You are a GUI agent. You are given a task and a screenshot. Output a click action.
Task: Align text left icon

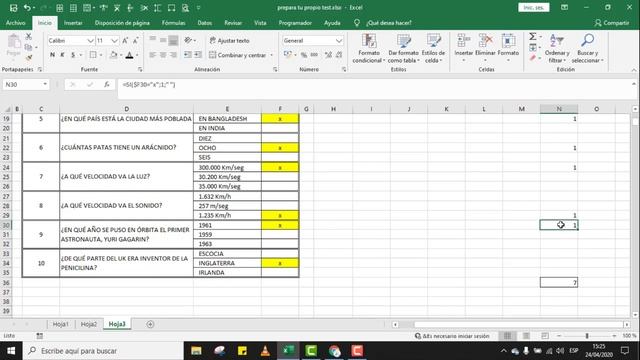pyautogui.click(x=153, y=55)
